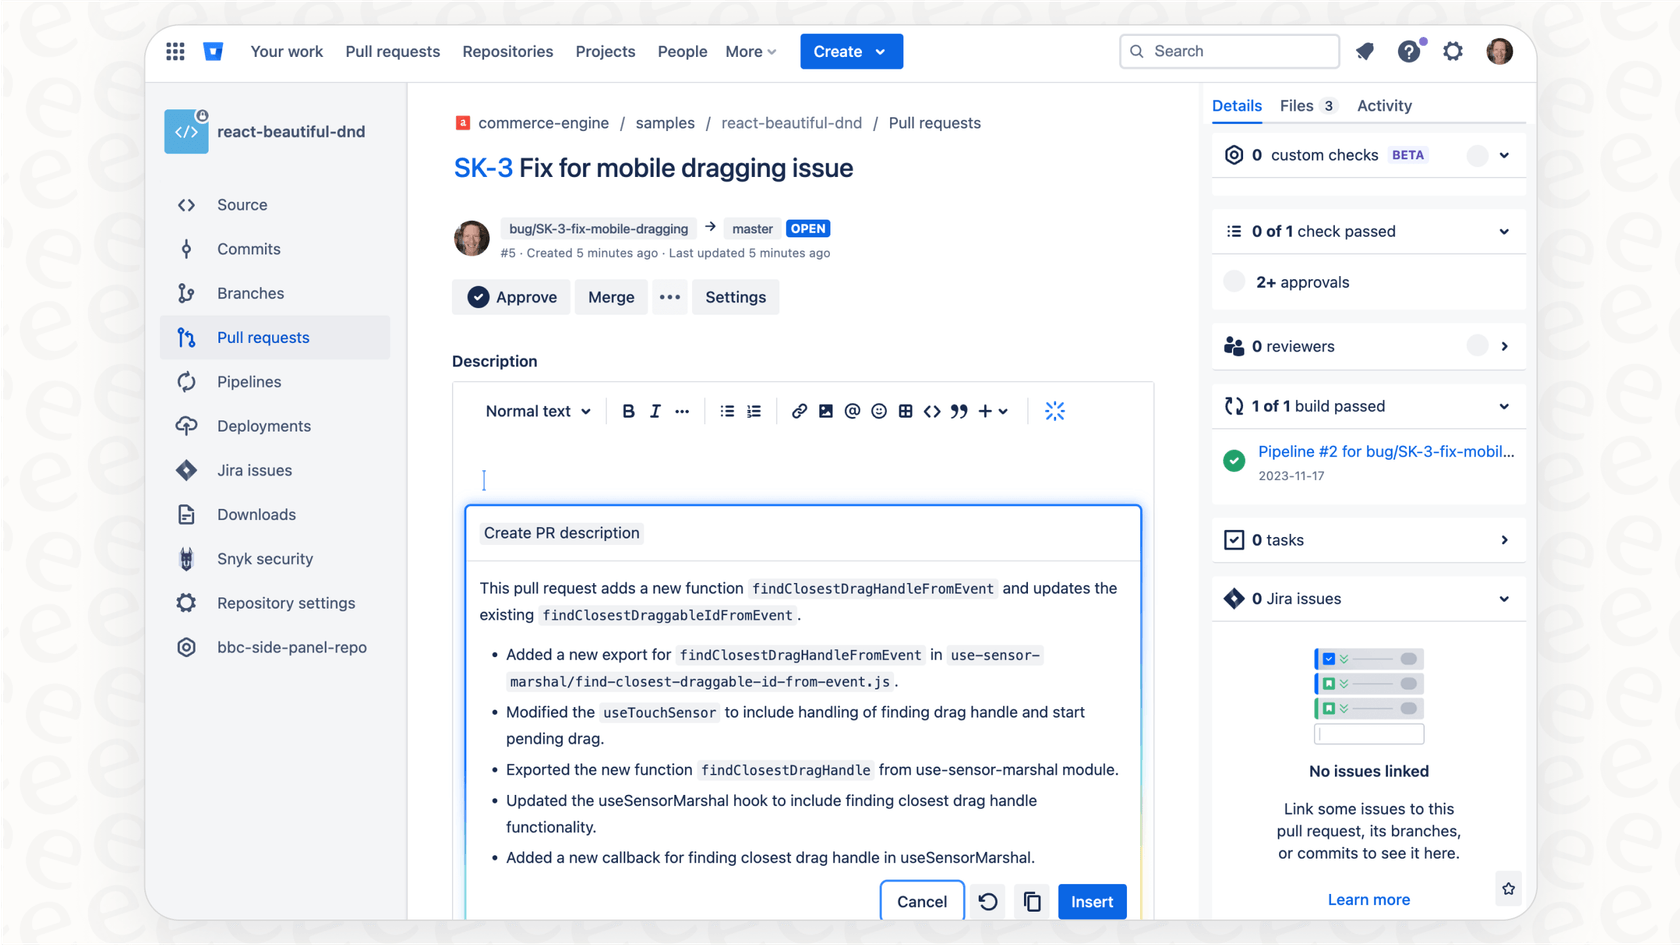Insert a code snippet in the editor
This screenshot has width=1680, height=945.
[x=931, y=410]
